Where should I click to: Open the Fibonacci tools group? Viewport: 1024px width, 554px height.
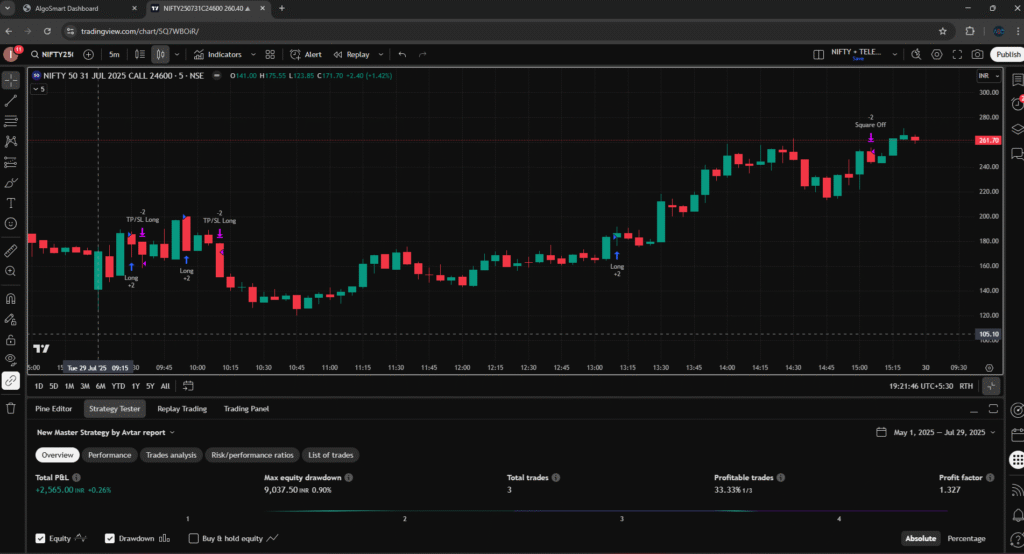pos(11,122)
